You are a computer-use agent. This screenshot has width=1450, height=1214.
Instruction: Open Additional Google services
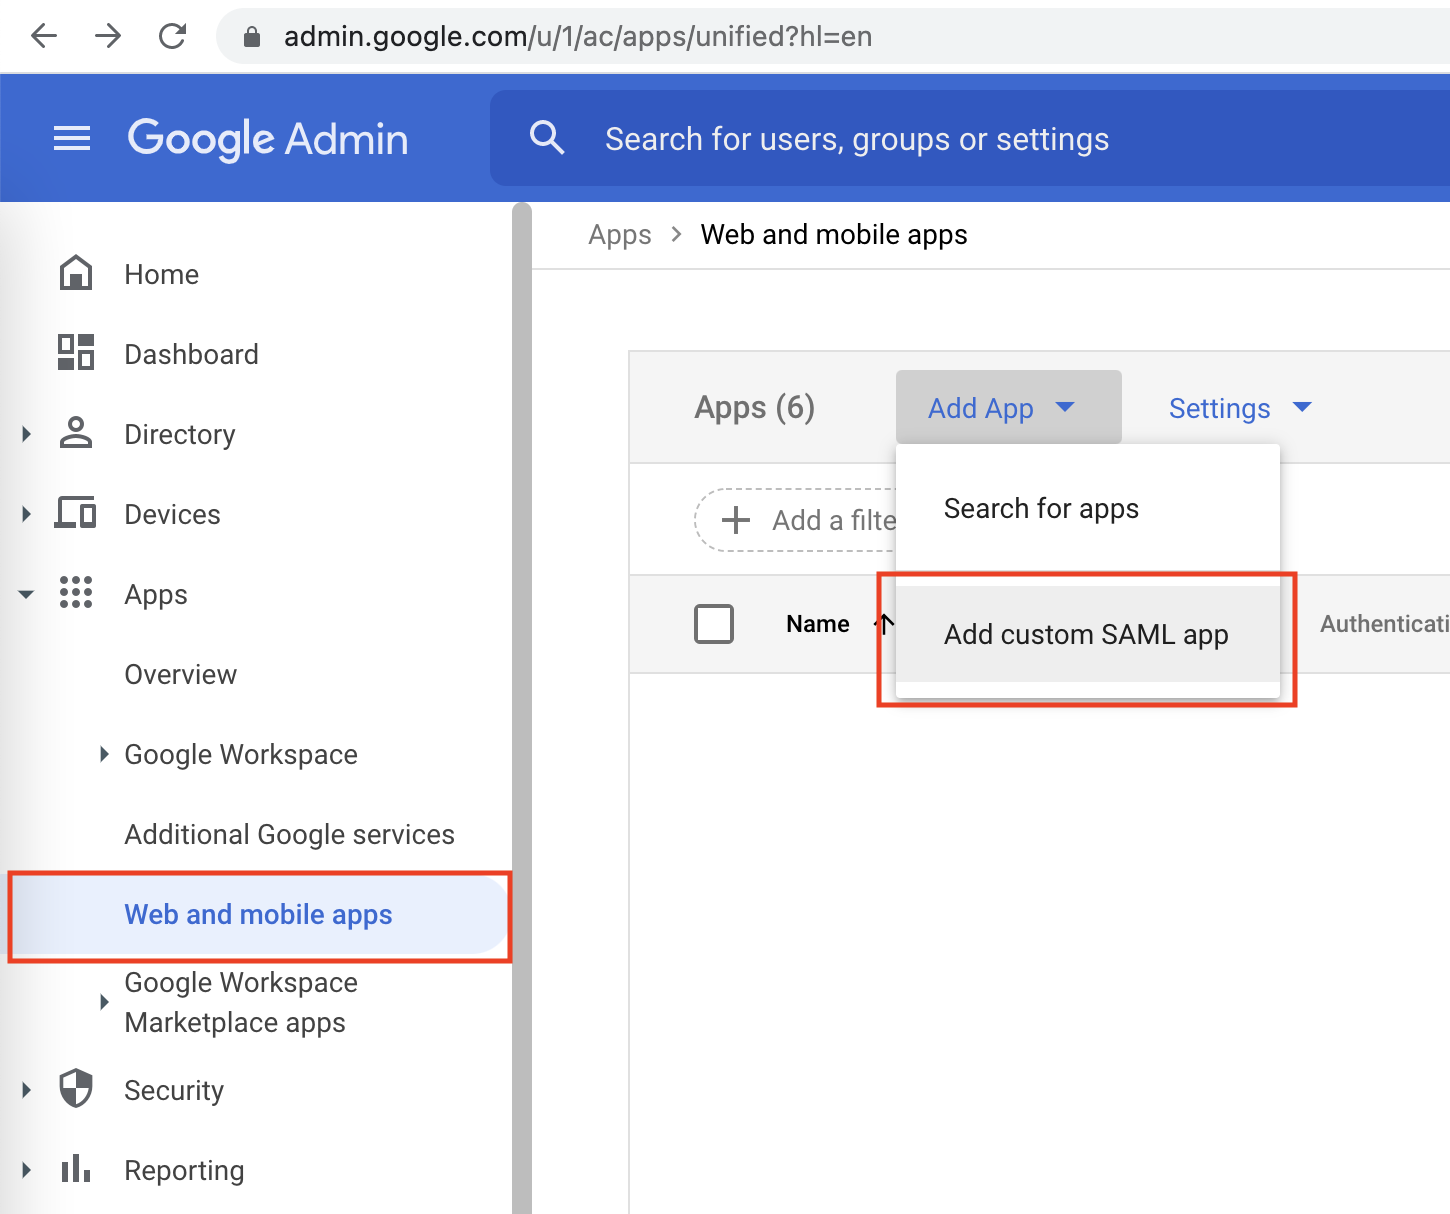click(289, 834)
